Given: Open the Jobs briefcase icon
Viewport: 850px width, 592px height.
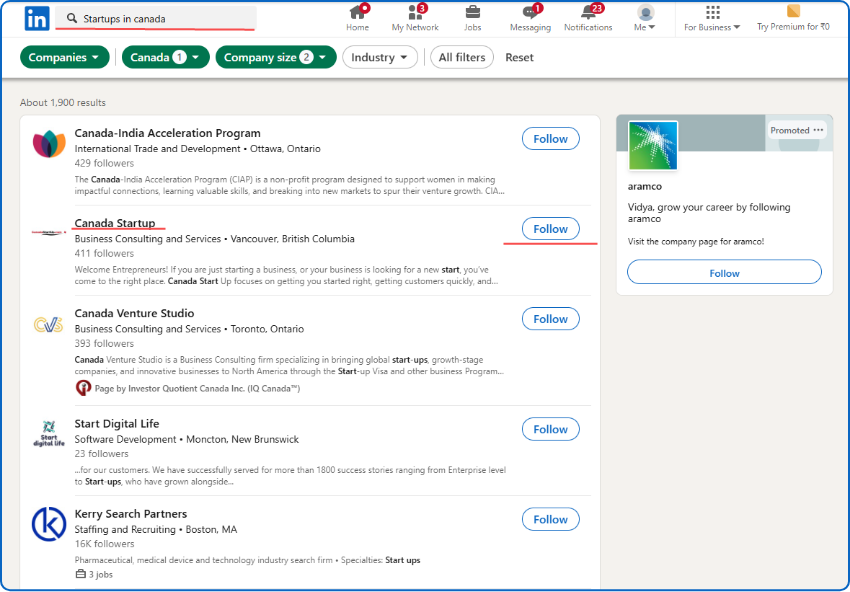Looking at the screenshot, I should click(x=473, y=12).
